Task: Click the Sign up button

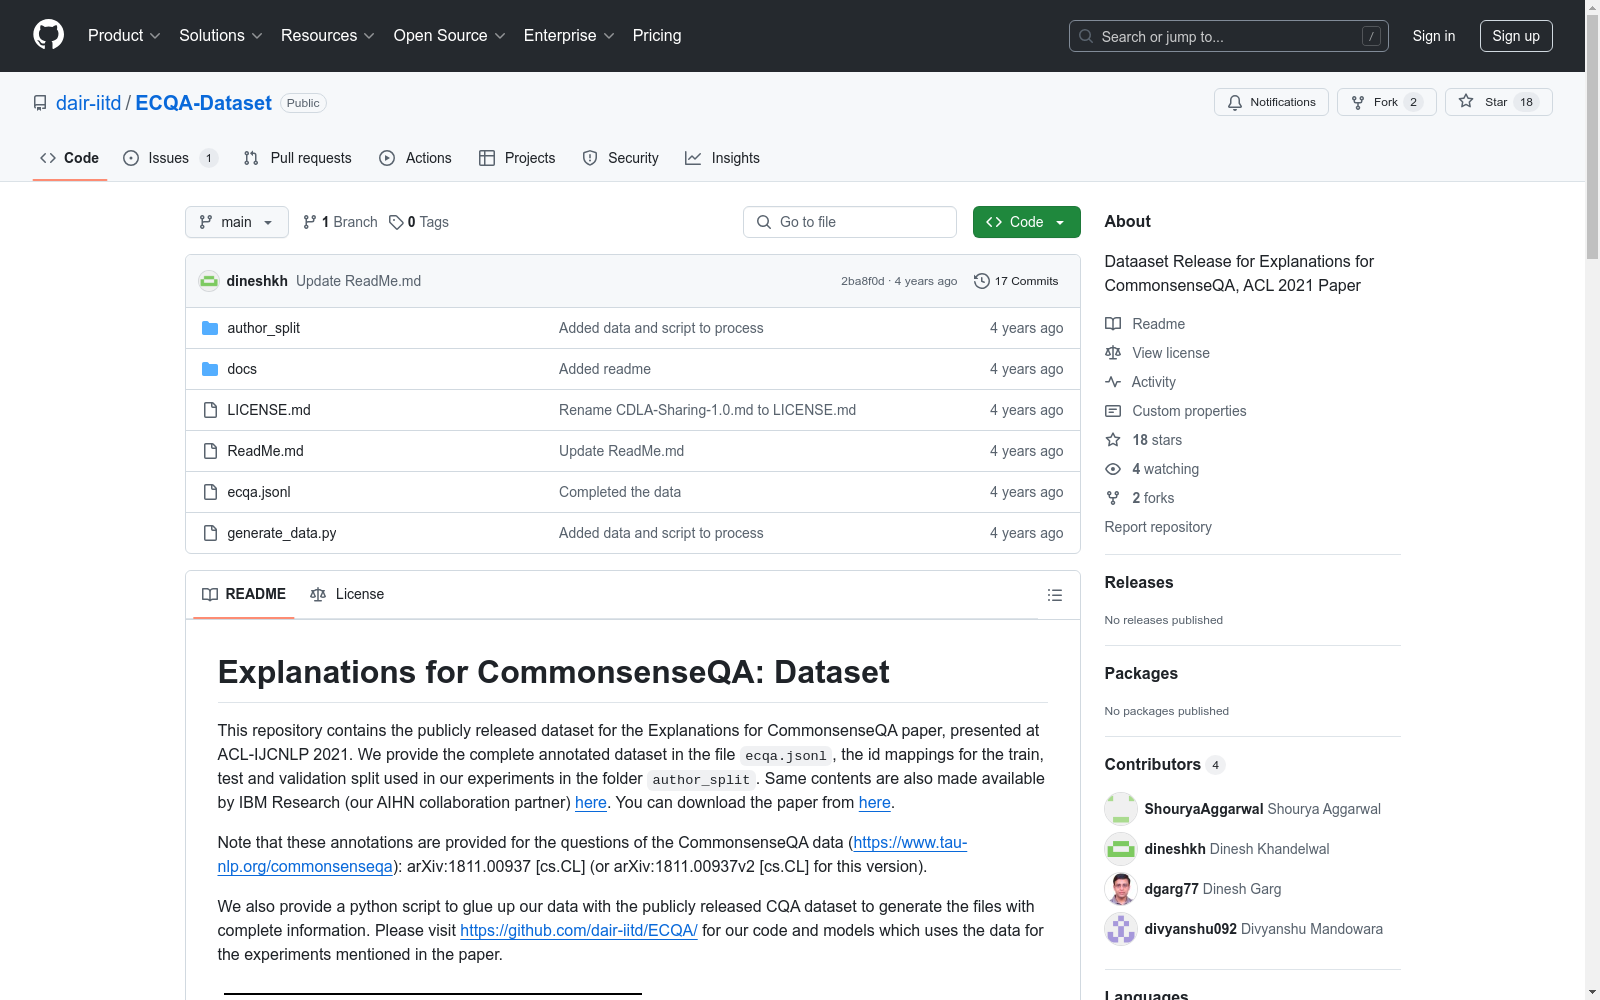Action: 1515,36
